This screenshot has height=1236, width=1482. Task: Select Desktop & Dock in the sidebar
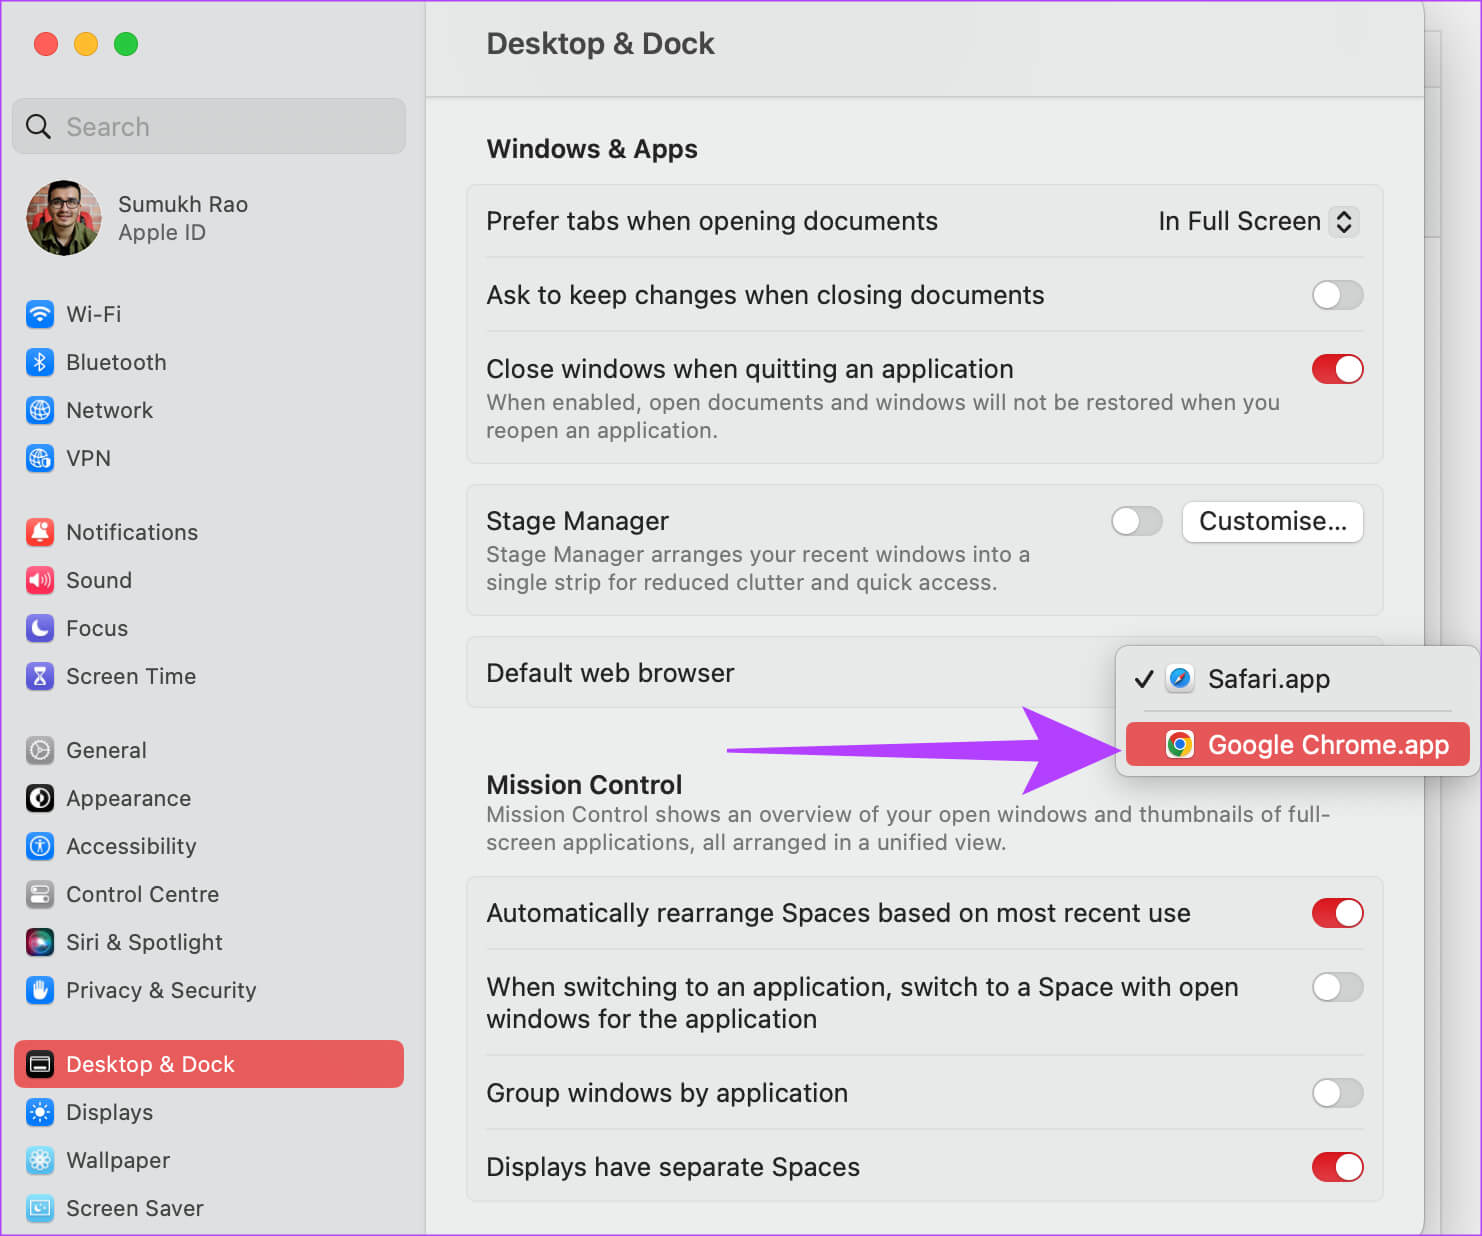tap(209, 1064)
